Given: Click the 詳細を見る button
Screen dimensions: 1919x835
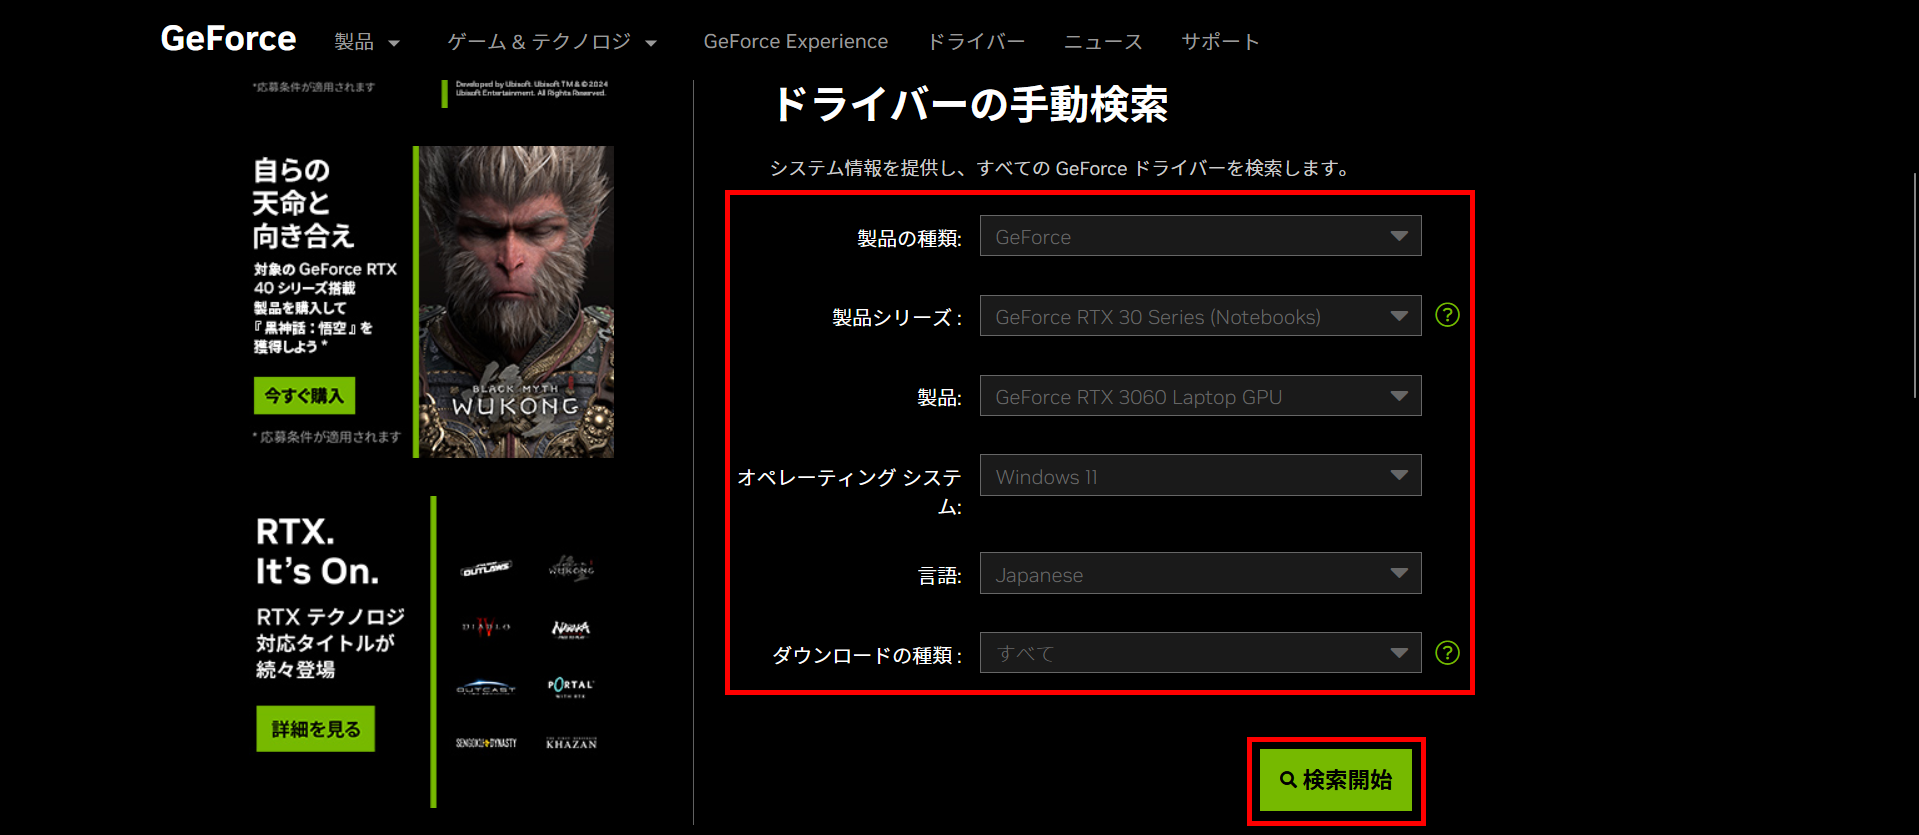Looking at the screenshot, I should pyautogui.click(x=316, y=729).
